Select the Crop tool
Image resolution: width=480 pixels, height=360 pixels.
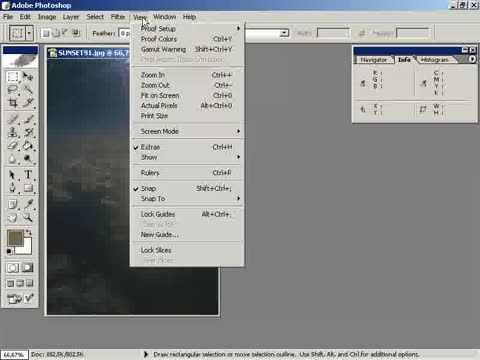coord(13,102)
